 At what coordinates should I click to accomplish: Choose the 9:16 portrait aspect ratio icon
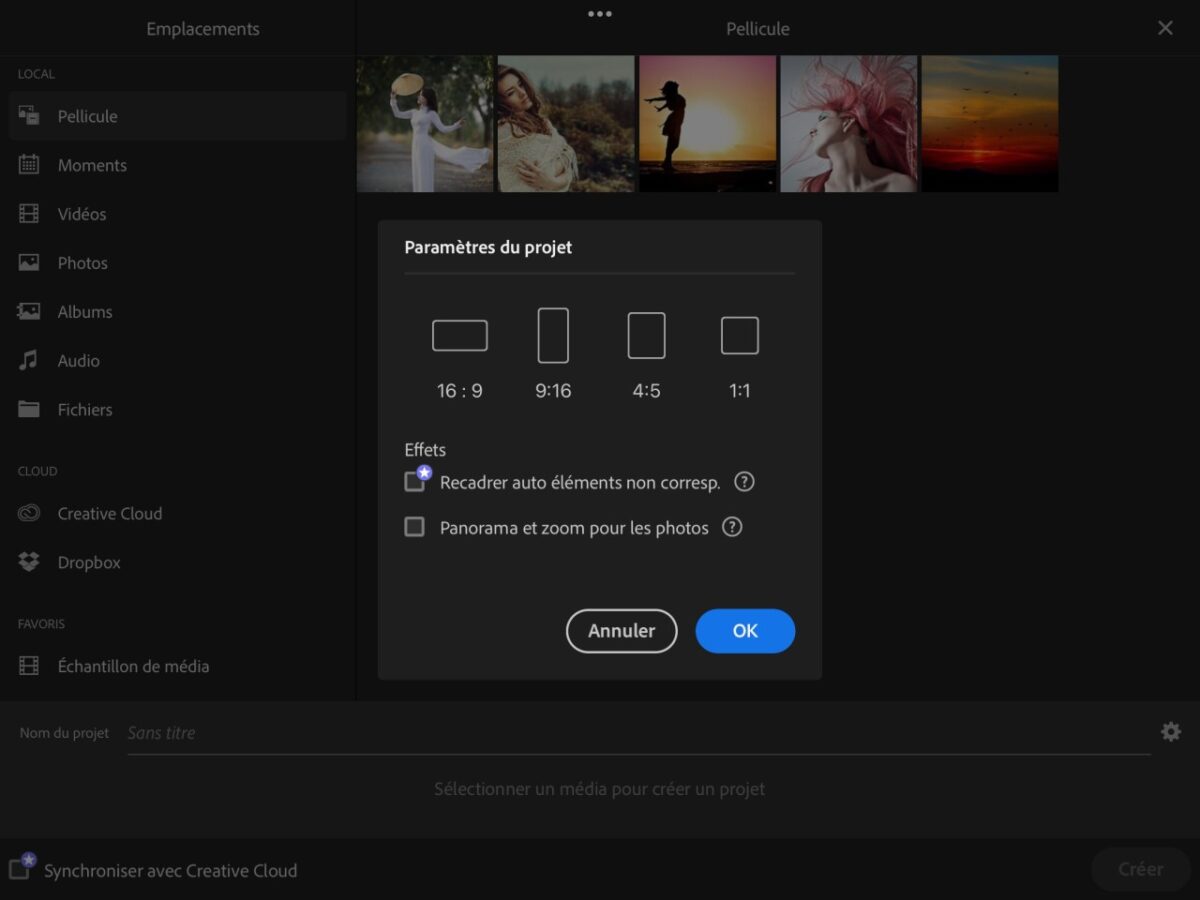553,335
